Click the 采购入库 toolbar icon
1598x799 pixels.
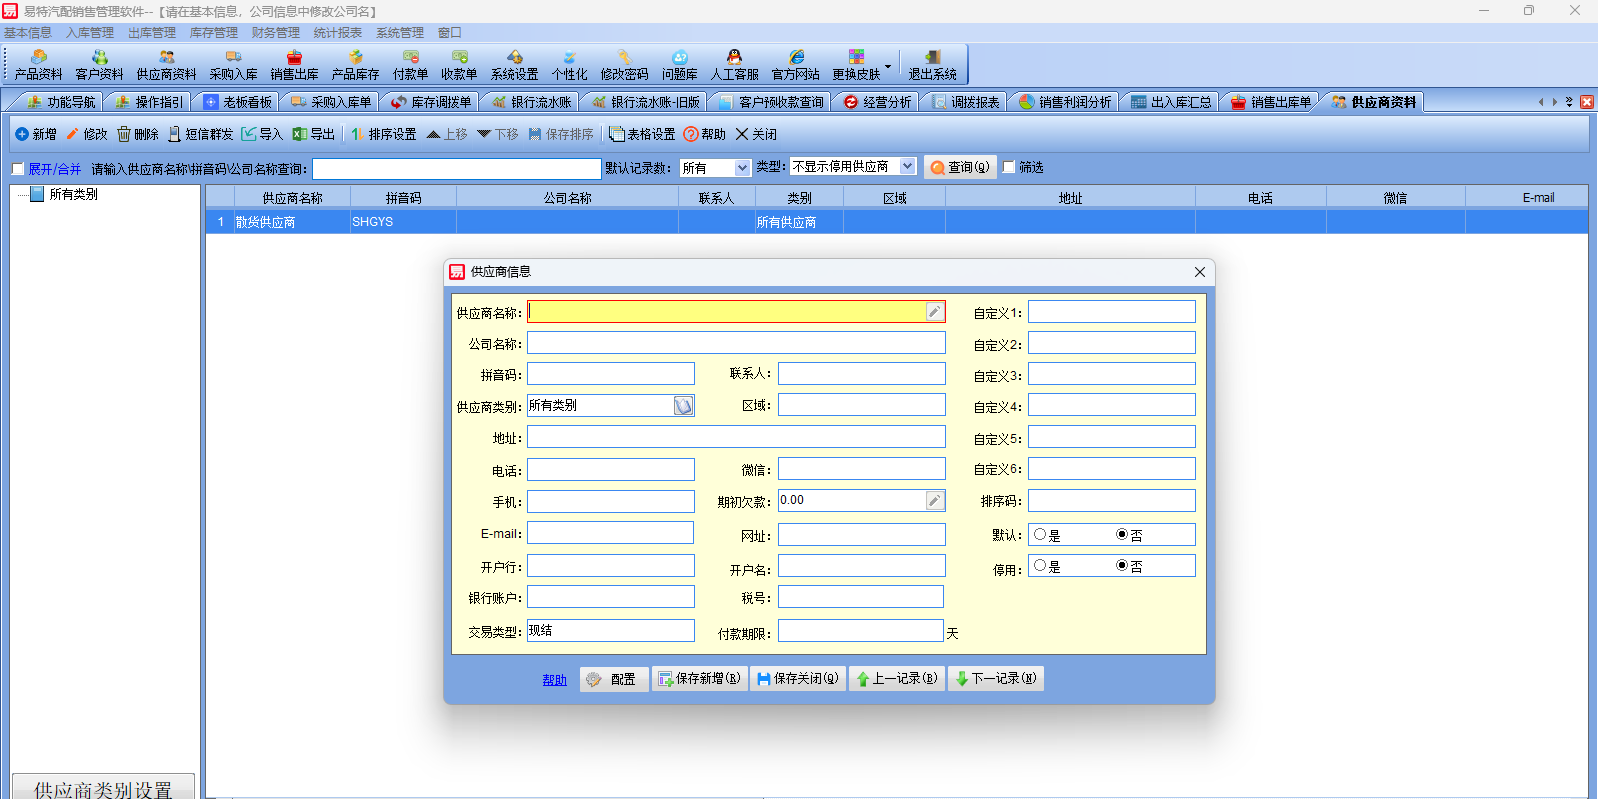[233, 65]
